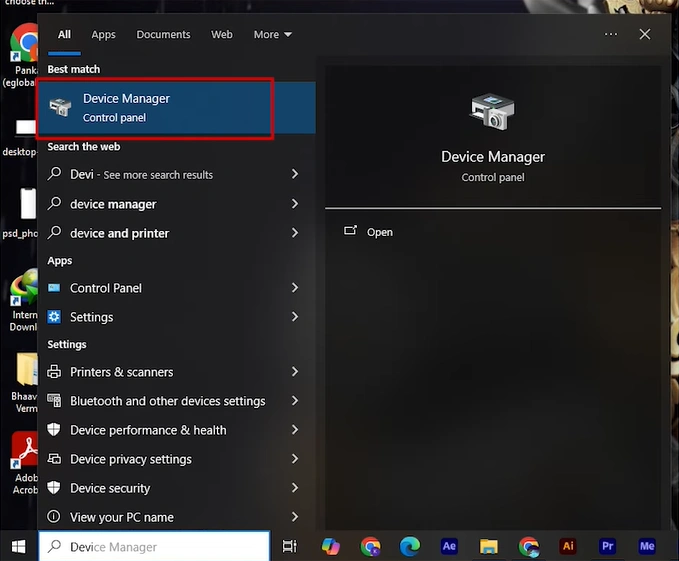
Task: Click the Windows Start button
Action: (x=18, y=547)
